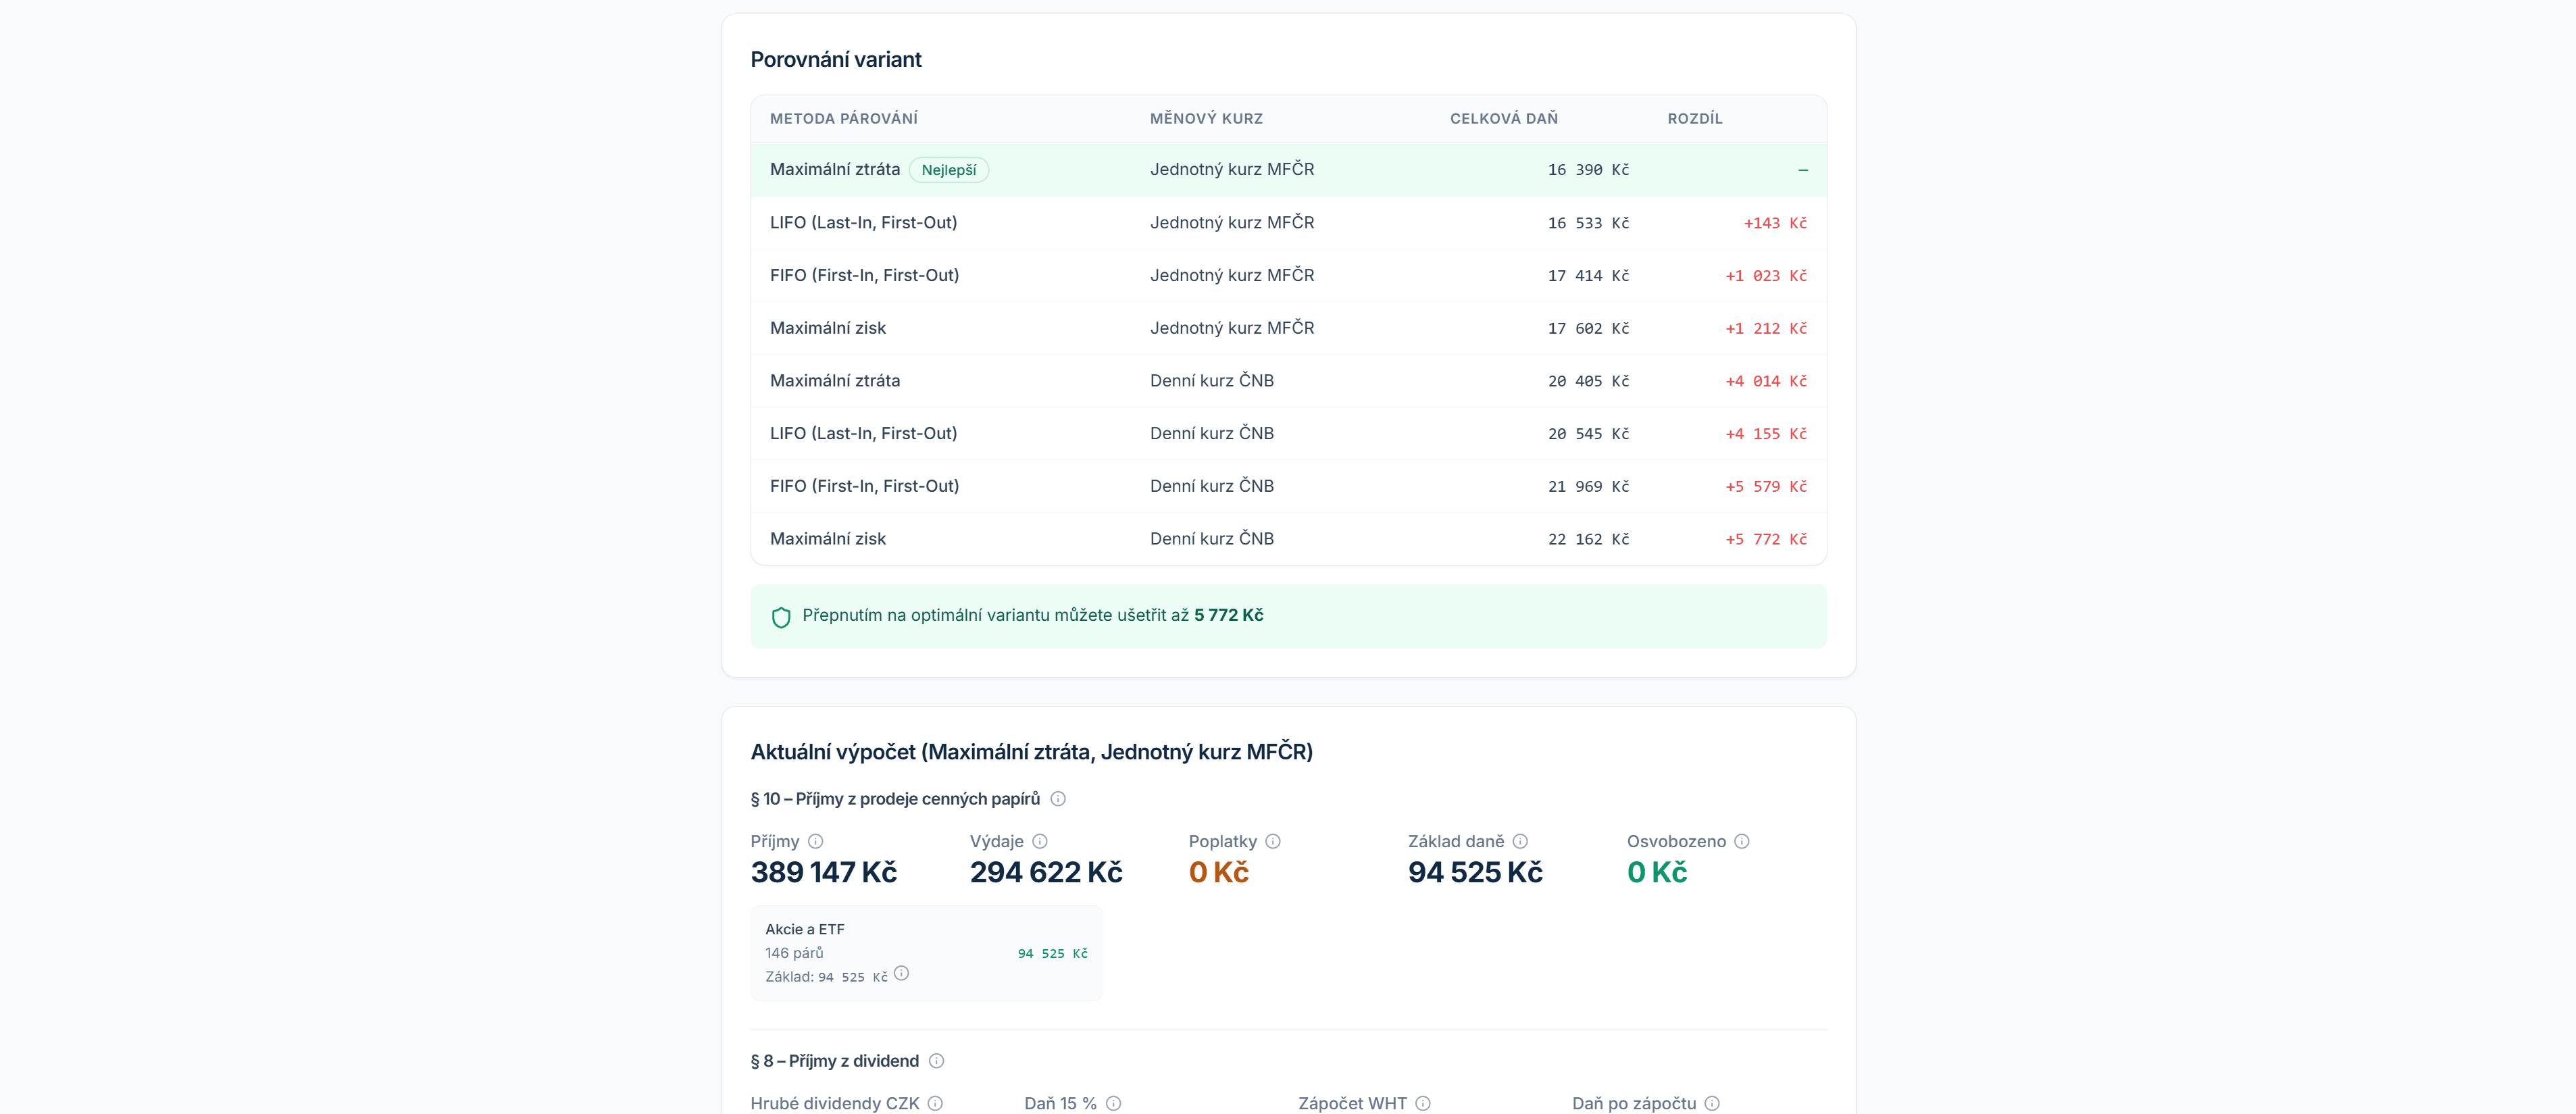Screen dimensions: 2576x1114
Task: Click info icon next to Výdaje
Action: pyautogui.click(x=1040, y=841)
